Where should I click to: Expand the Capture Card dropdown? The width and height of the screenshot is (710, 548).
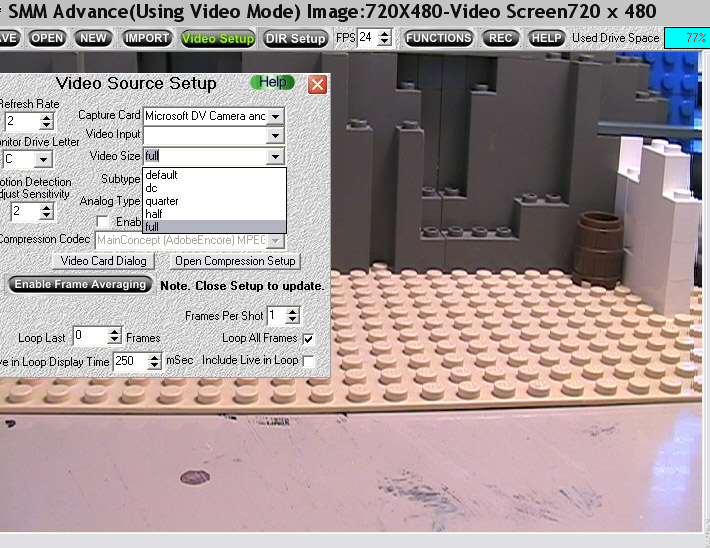pos(275,116)
